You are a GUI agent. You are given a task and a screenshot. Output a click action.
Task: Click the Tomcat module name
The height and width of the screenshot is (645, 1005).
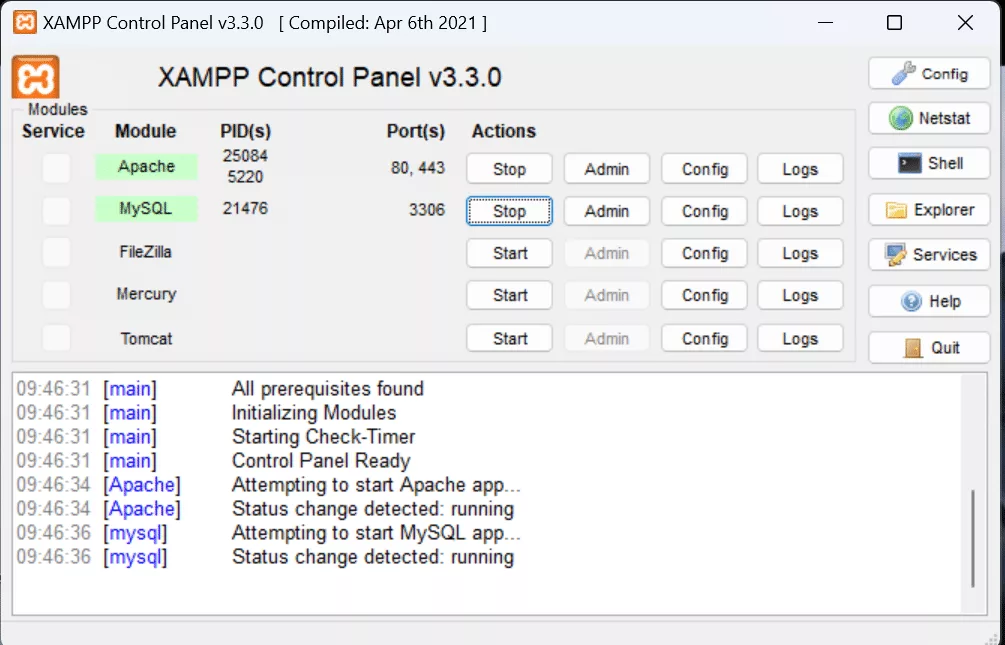(x=146, y=339)
